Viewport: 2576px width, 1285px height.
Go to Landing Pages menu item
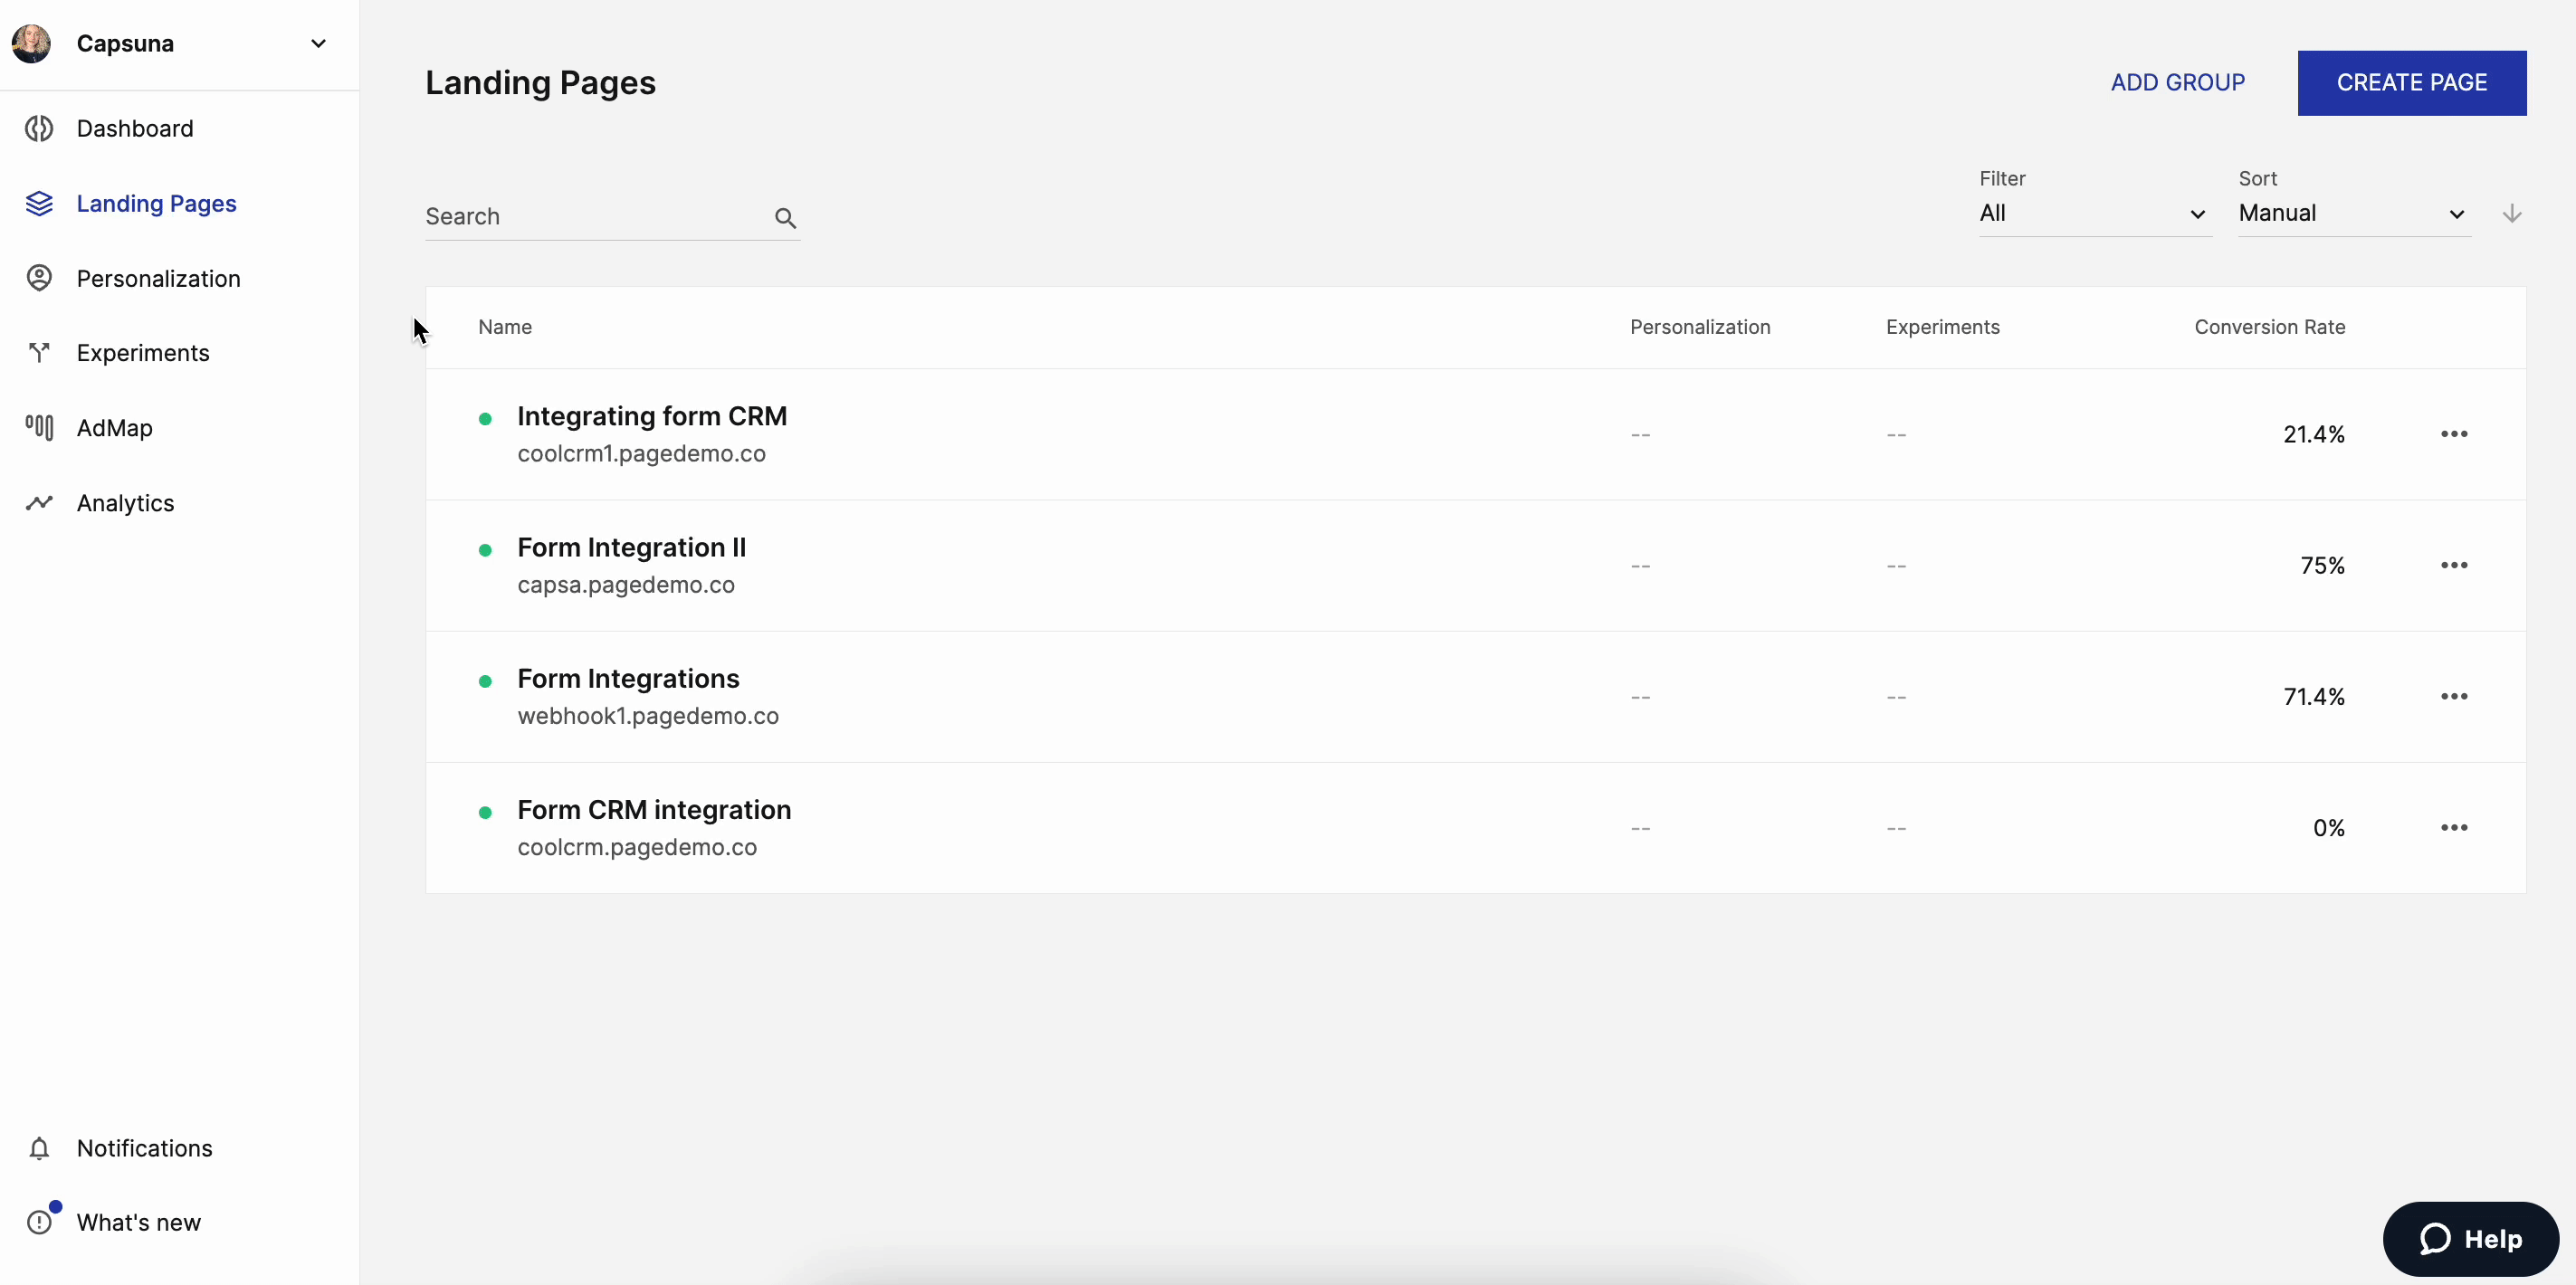(156, 203)
